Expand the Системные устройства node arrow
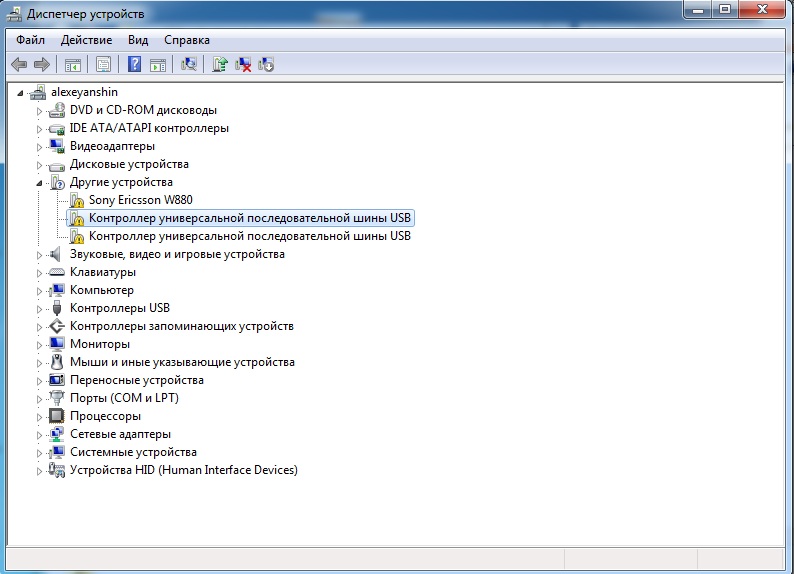Image resolution: width=794 pixels, height=574 pixels. 39,453
